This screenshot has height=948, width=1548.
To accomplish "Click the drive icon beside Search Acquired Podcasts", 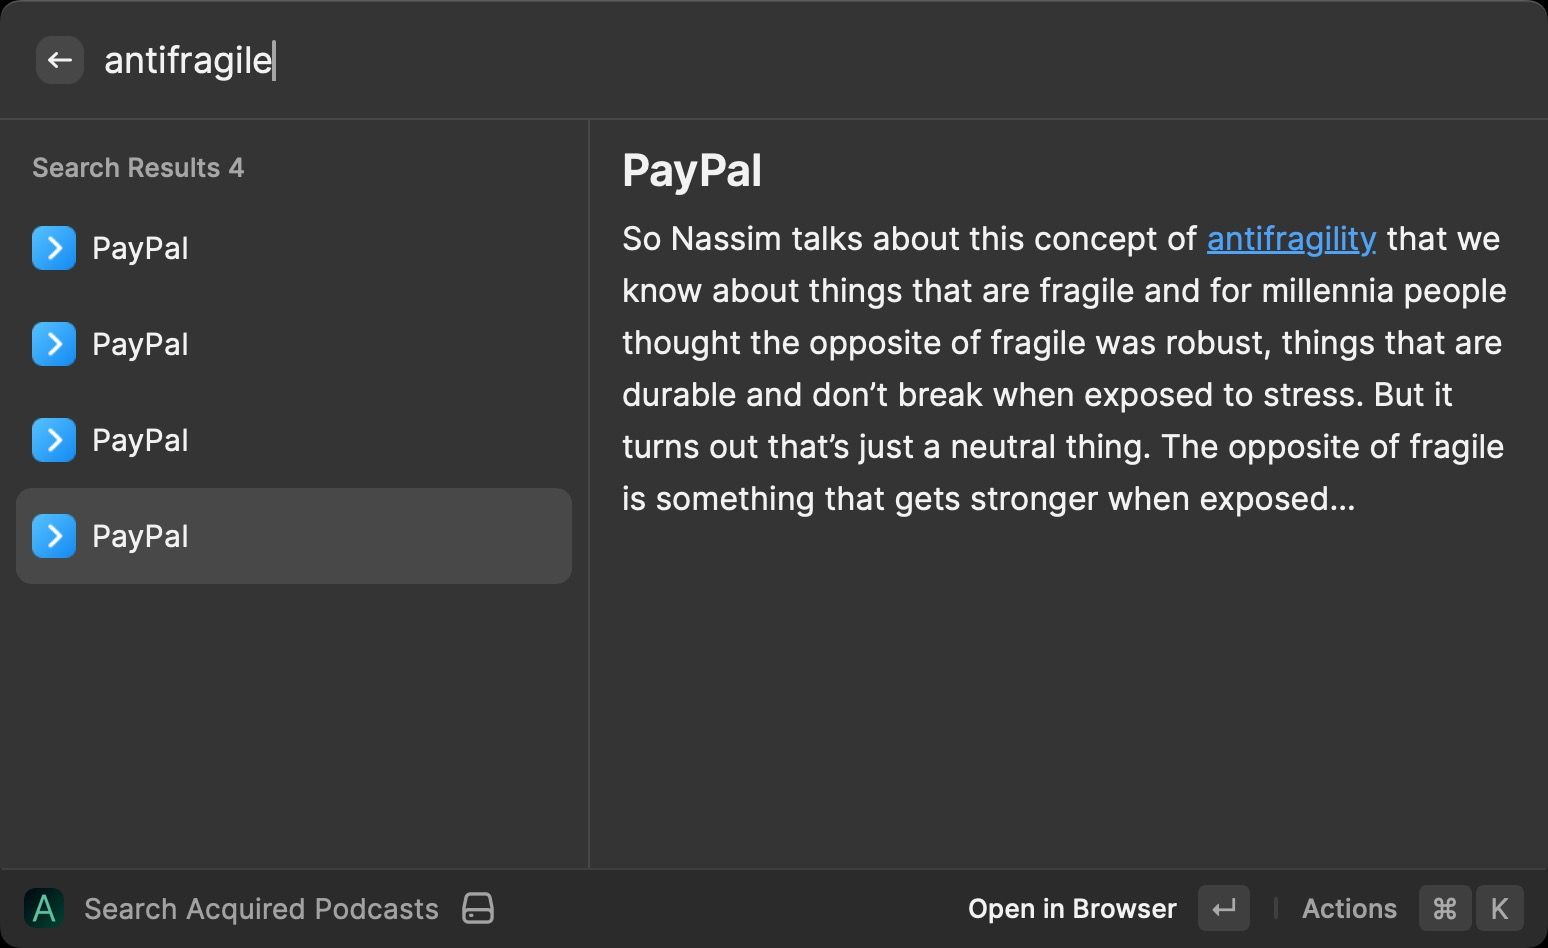I will pyautogui.click(x=478, y=908).
